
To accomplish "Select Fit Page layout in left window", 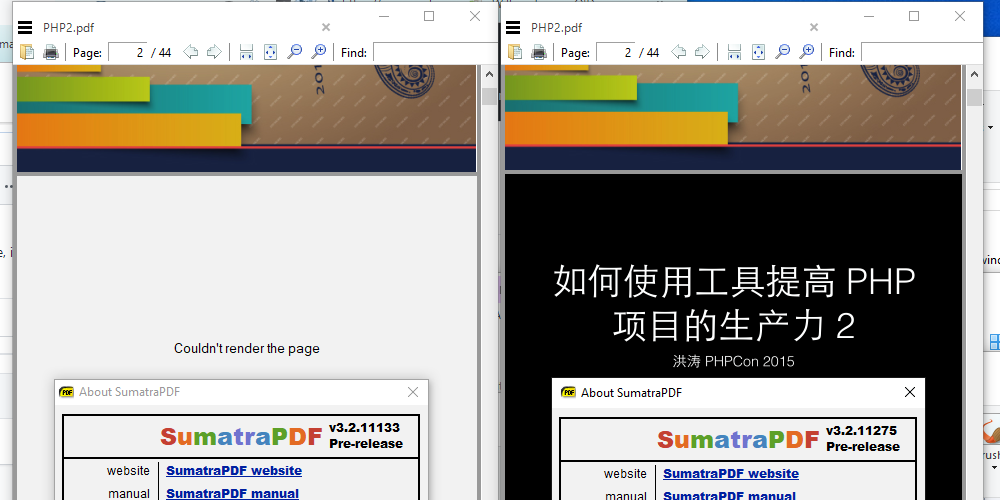I will (270, 52).
